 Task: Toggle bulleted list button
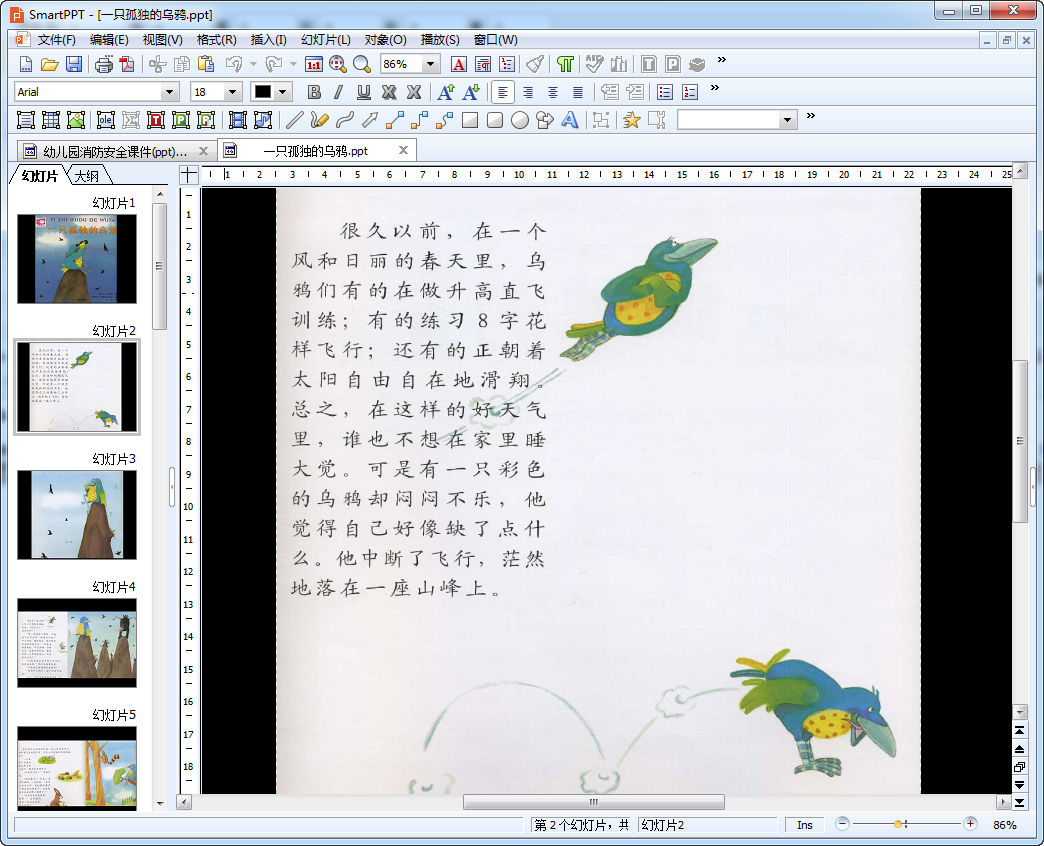tap(664, 92)
